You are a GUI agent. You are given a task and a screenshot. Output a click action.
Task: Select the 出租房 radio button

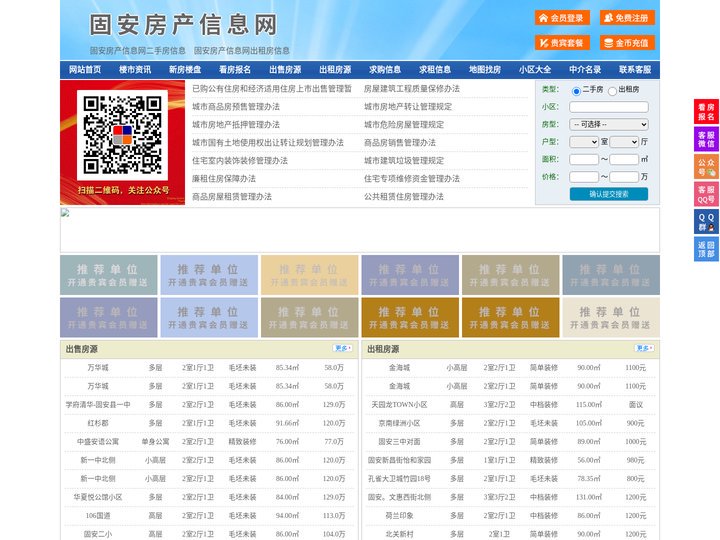[x=612, y=91]
